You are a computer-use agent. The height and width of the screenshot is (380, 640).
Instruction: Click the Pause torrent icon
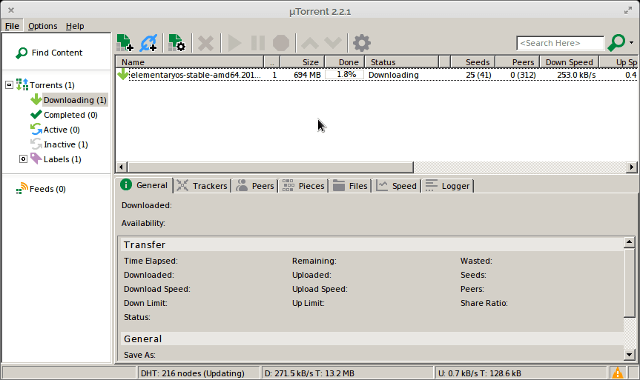[x=258, y=43]
